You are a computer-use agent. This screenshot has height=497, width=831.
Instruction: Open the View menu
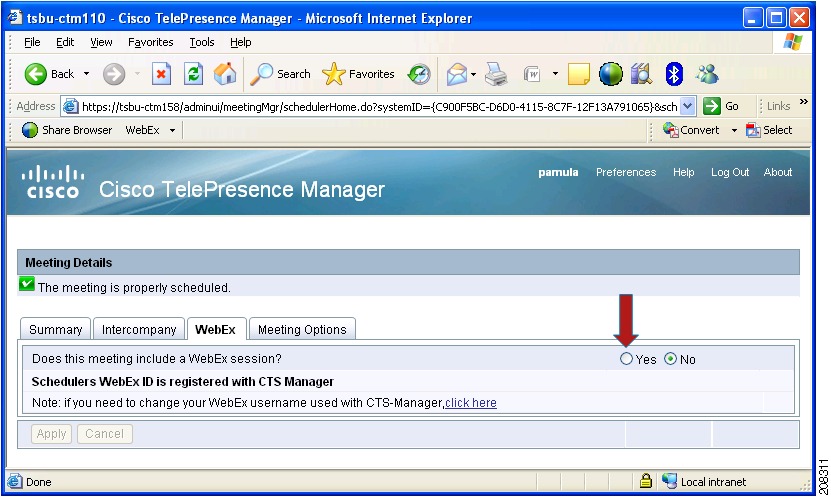(101, 42)
